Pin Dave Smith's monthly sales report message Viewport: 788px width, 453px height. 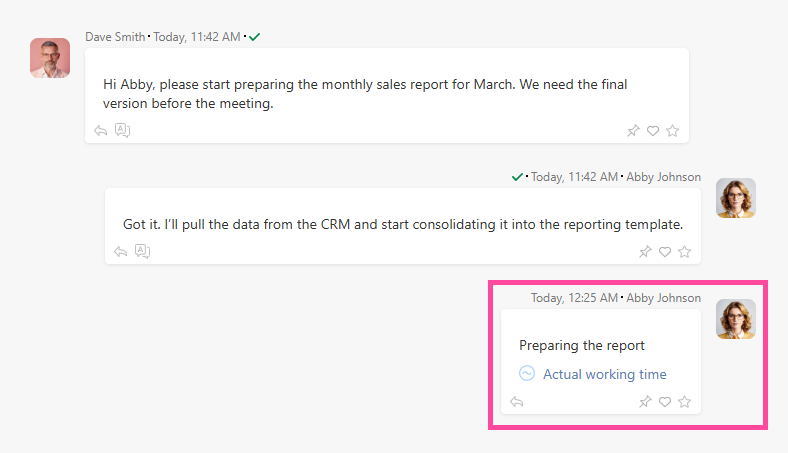coord(632,131)
